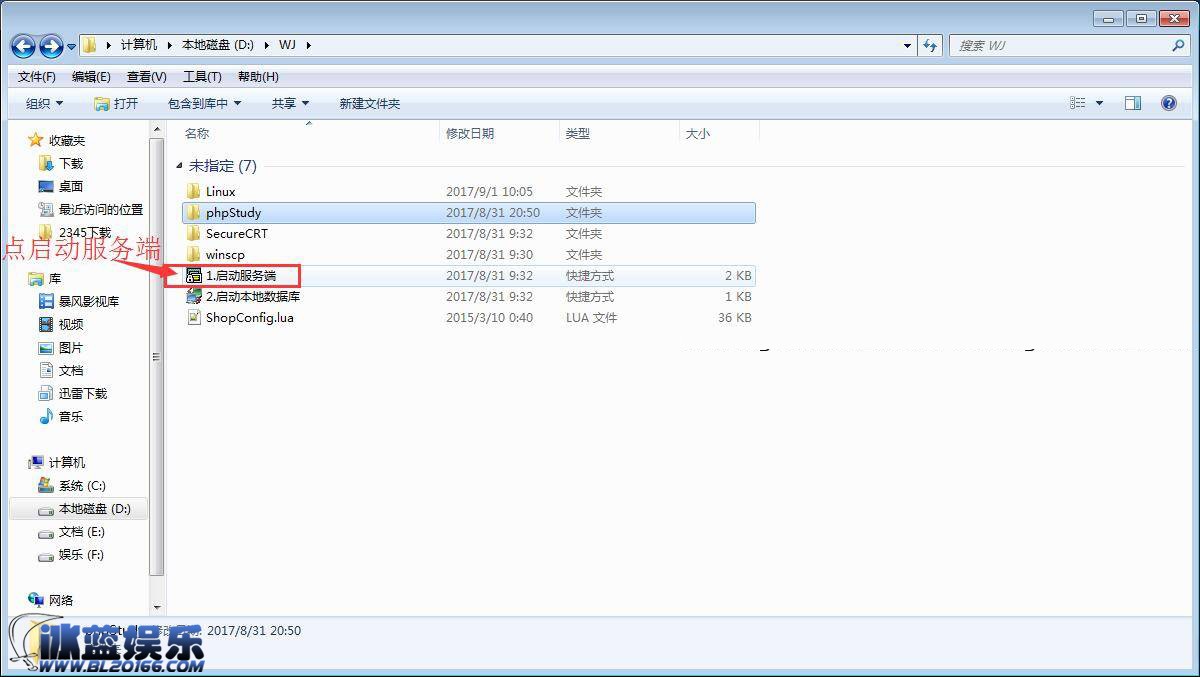Open the 帮助(H) menu

coord(258,77)
